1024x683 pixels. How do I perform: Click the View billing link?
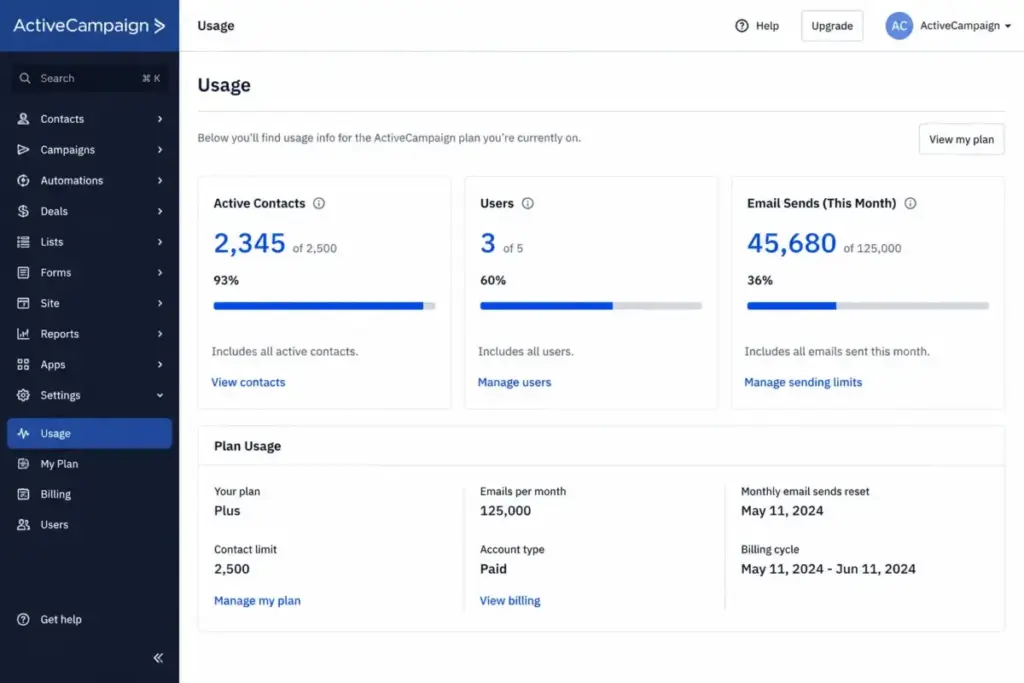coord(510,601)
